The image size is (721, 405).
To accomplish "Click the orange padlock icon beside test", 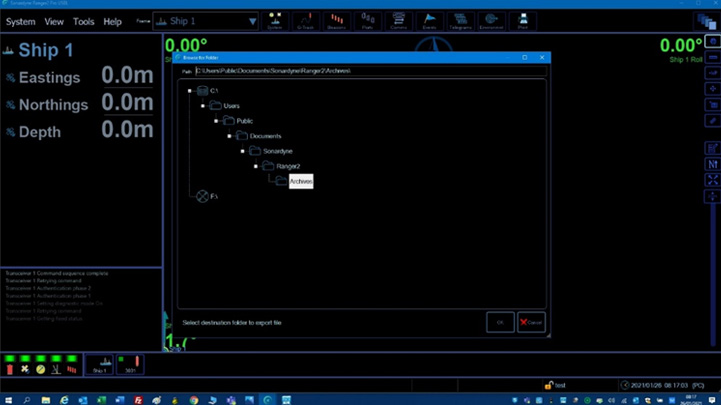I will (x=548, y=385).
